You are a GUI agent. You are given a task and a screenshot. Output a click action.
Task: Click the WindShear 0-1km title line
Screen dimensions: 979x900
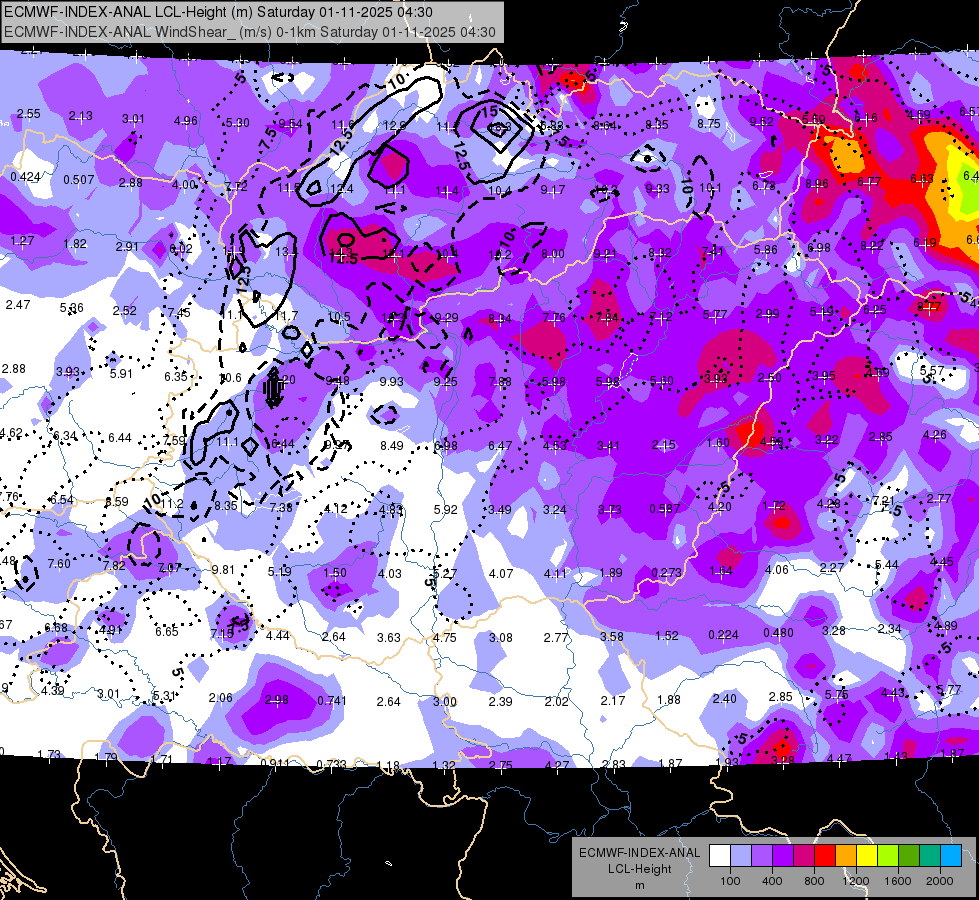tap(250, 32)
